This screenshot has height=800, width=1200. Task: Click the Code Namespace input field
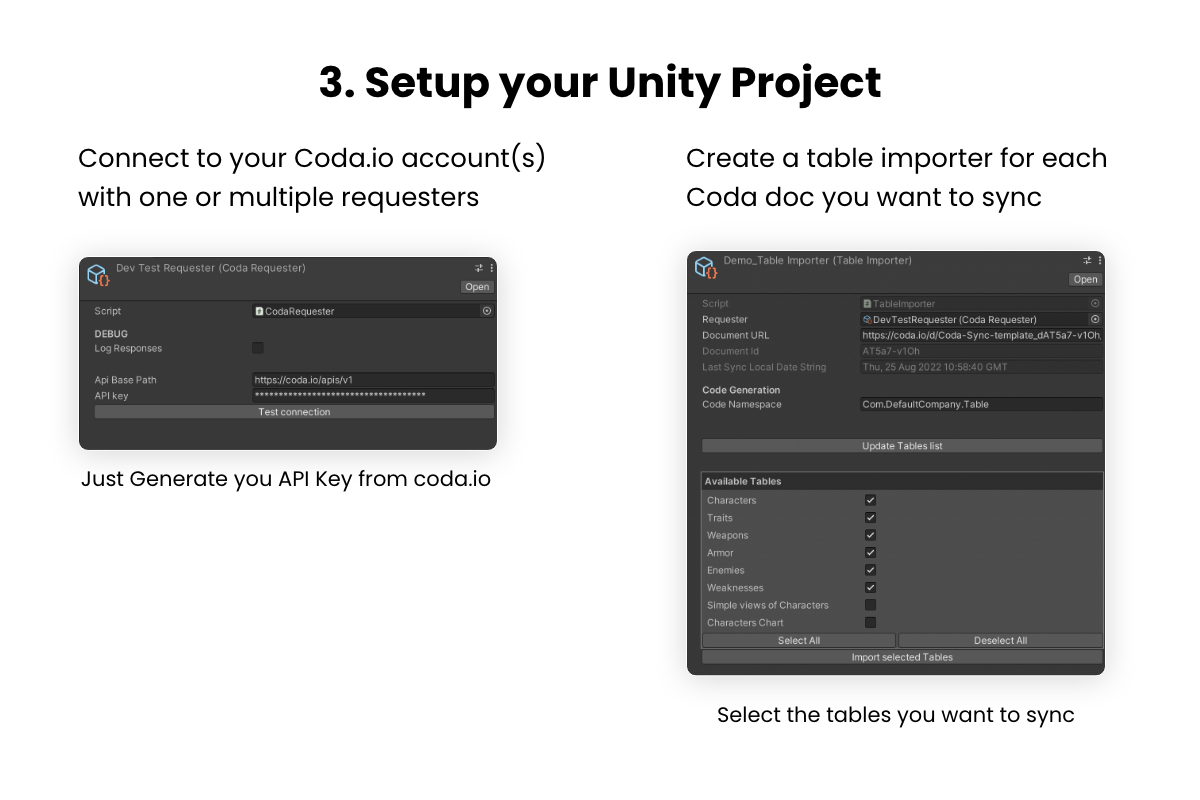tap(981, 405)
